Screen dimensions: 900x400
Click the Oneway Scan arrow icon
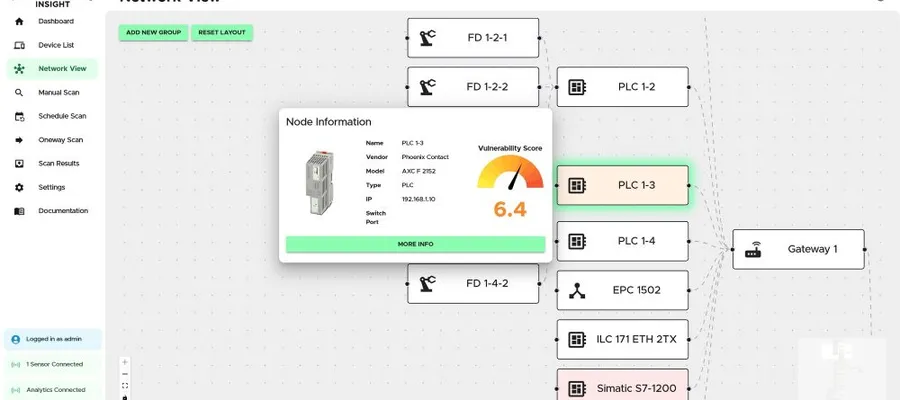tap(19, 140)
